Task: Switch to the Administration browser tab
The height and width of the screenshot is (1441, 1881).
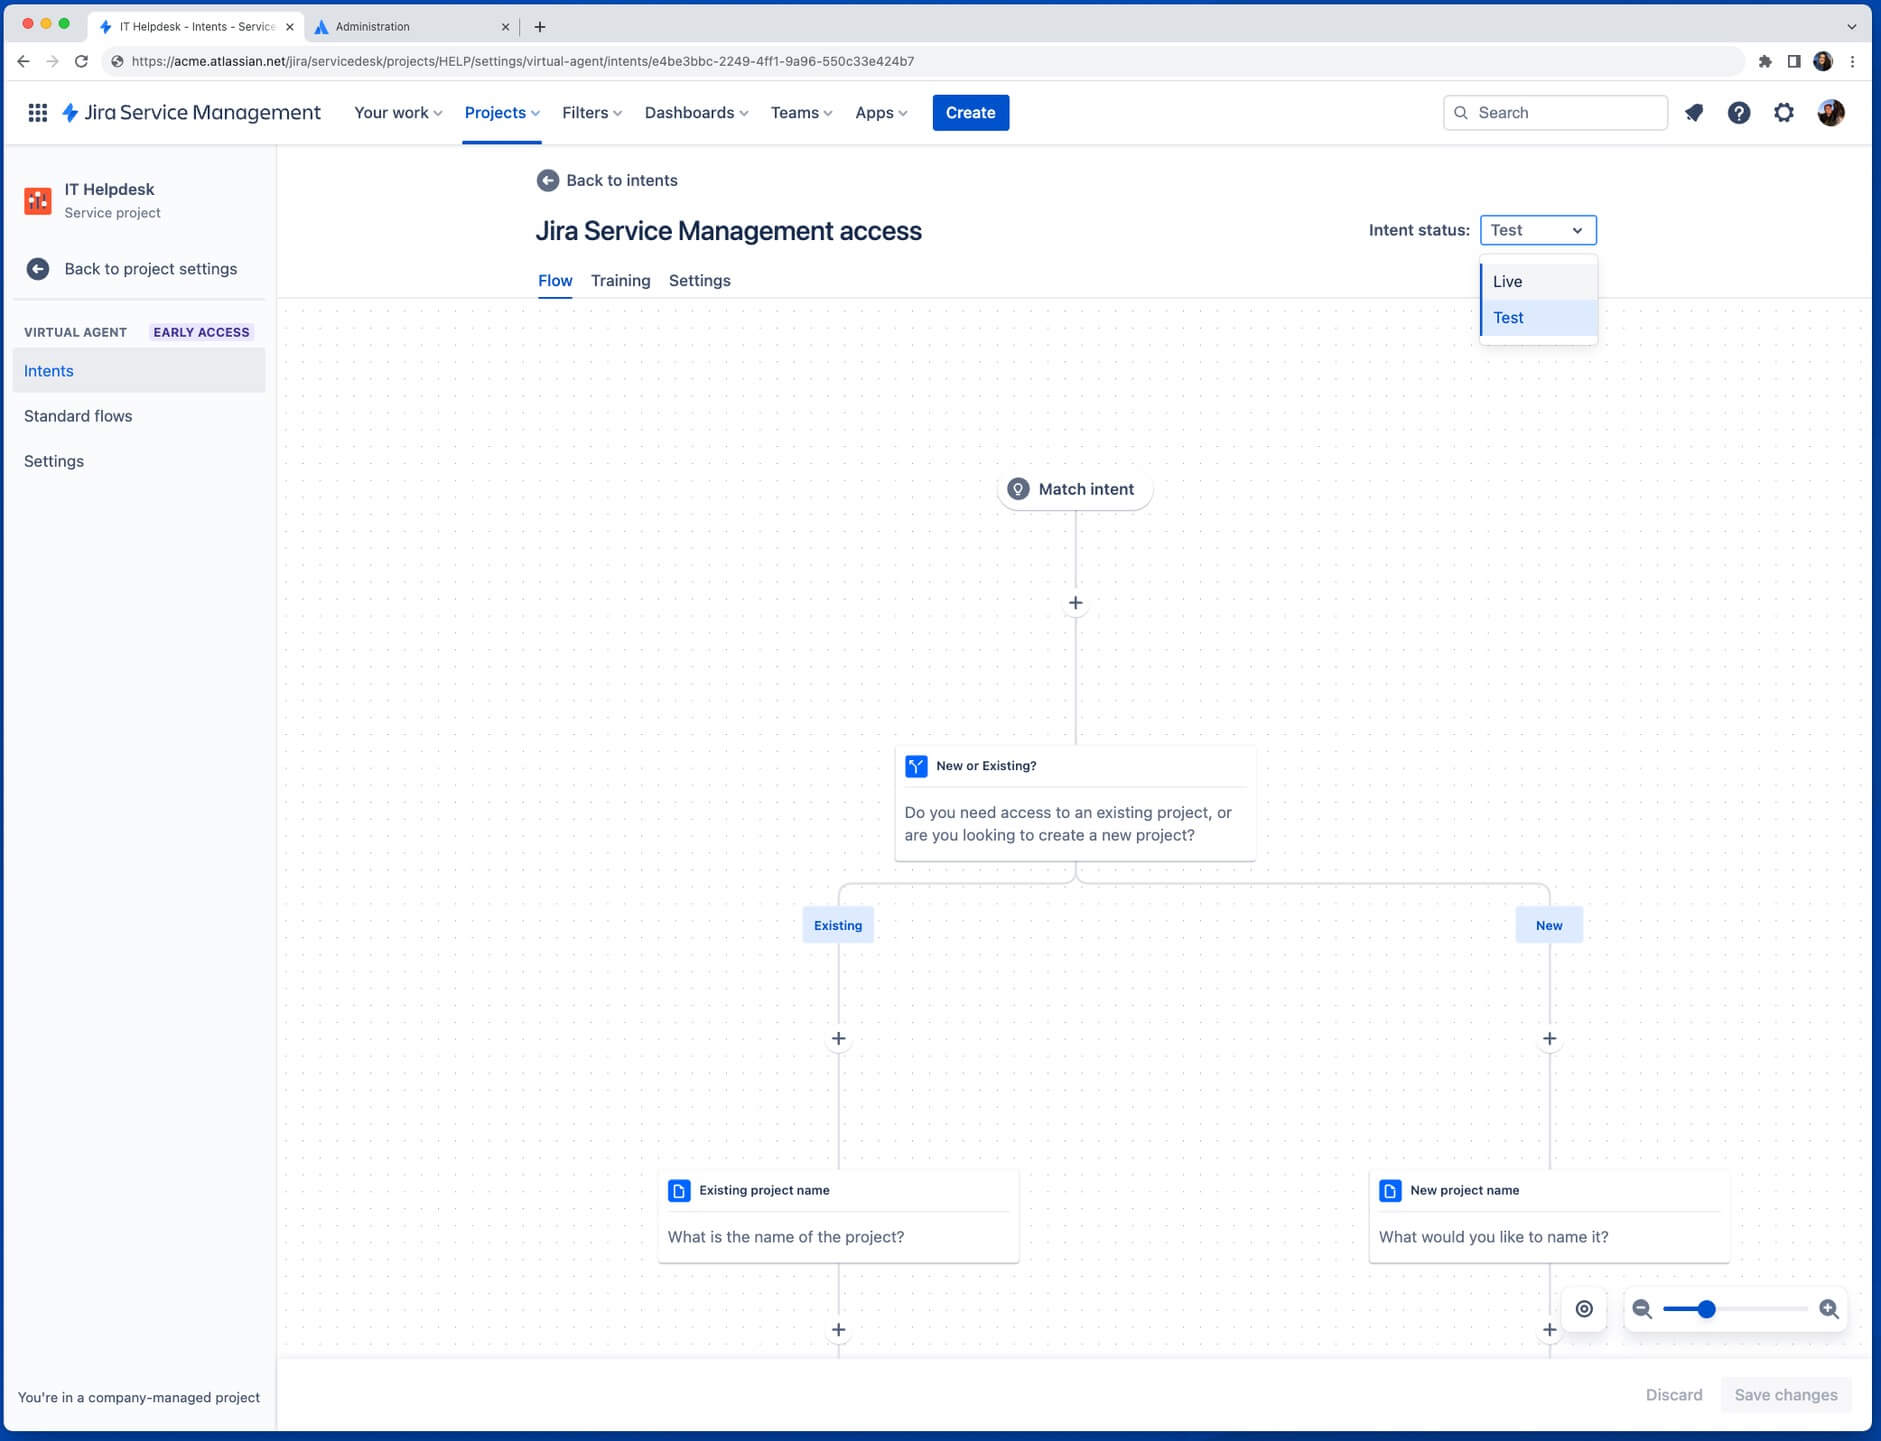Action: pyautogui.click(x=400, y=26)
